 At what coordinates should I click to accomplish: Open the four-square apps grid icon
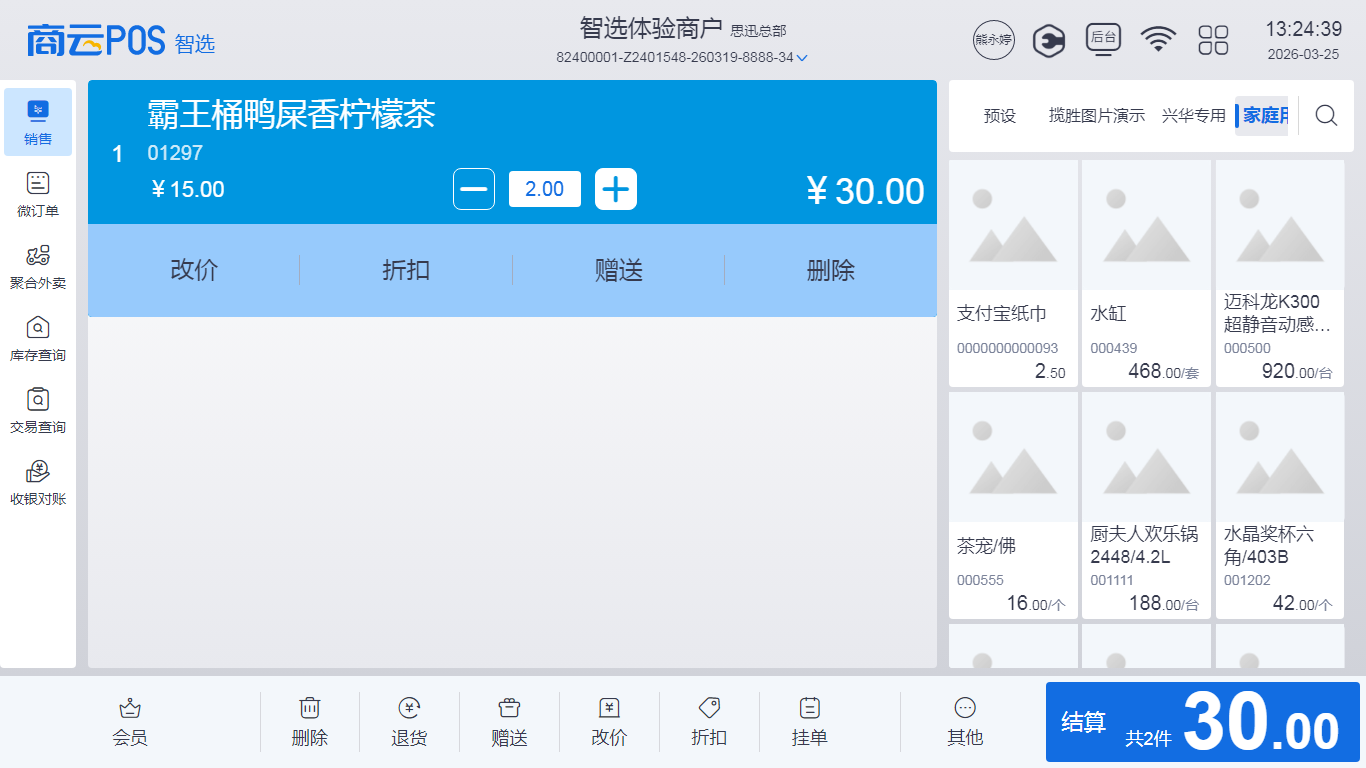point(1213,40)
